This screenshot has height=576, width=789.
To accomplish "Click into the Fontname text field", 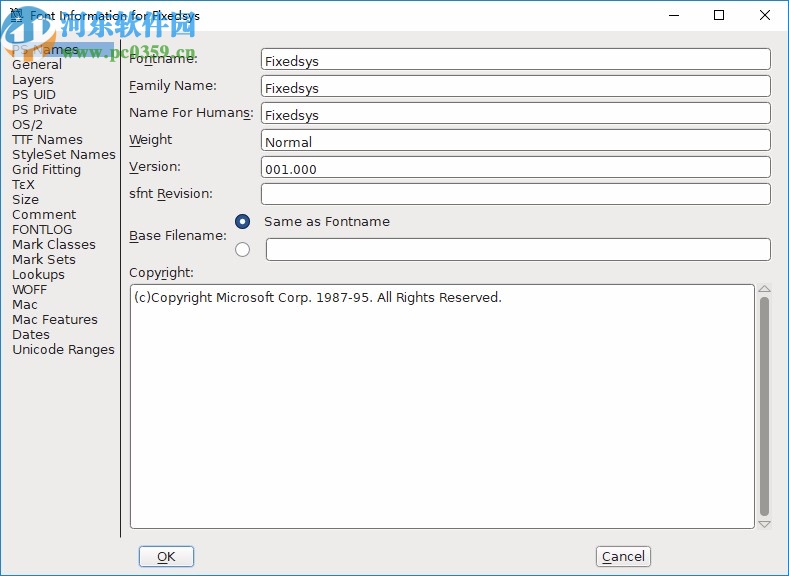I will 515,61.
